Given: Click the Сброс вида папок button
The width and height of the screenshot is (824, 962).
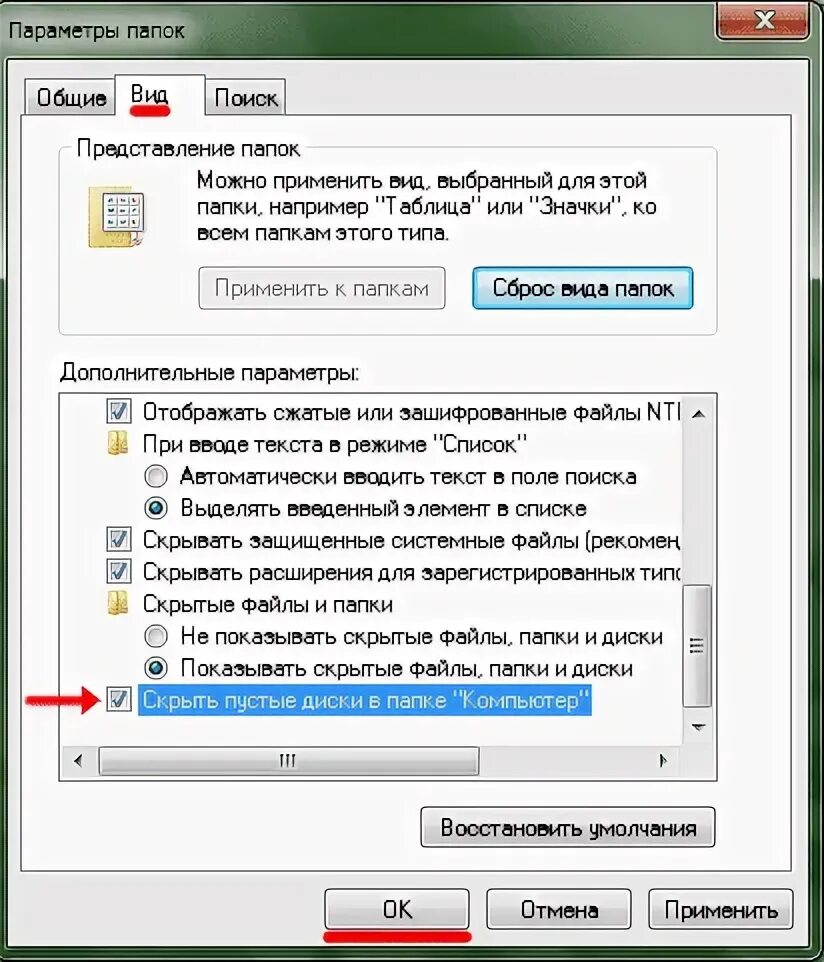Looking at the screenshot, I should [x=583, y=288].
